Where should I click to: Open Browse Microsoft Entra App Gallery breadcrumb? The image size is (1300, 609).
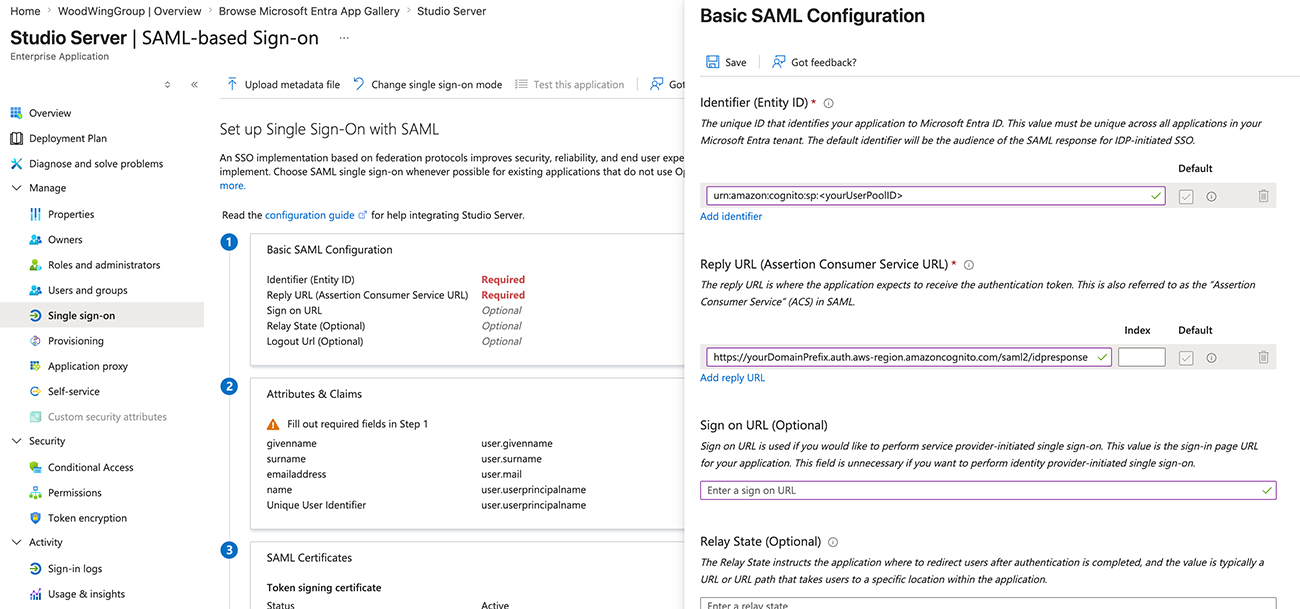click(x=309, y=11)
